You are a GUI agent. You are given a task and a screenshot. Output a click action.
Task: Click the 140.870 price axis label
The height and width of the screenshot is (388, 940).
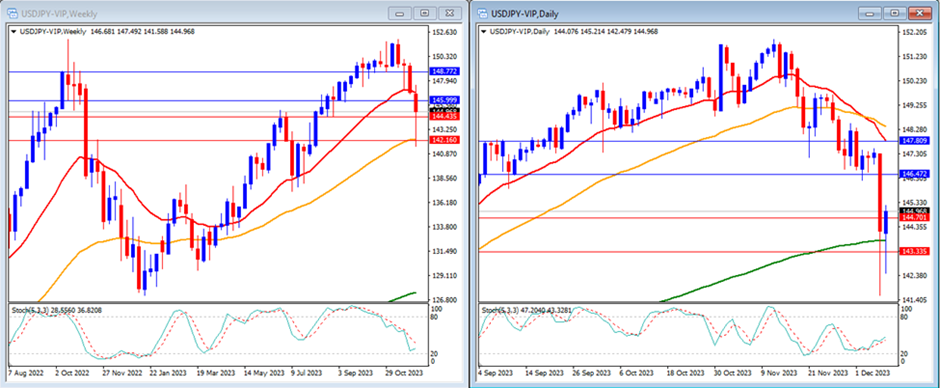tap(444, 154)
